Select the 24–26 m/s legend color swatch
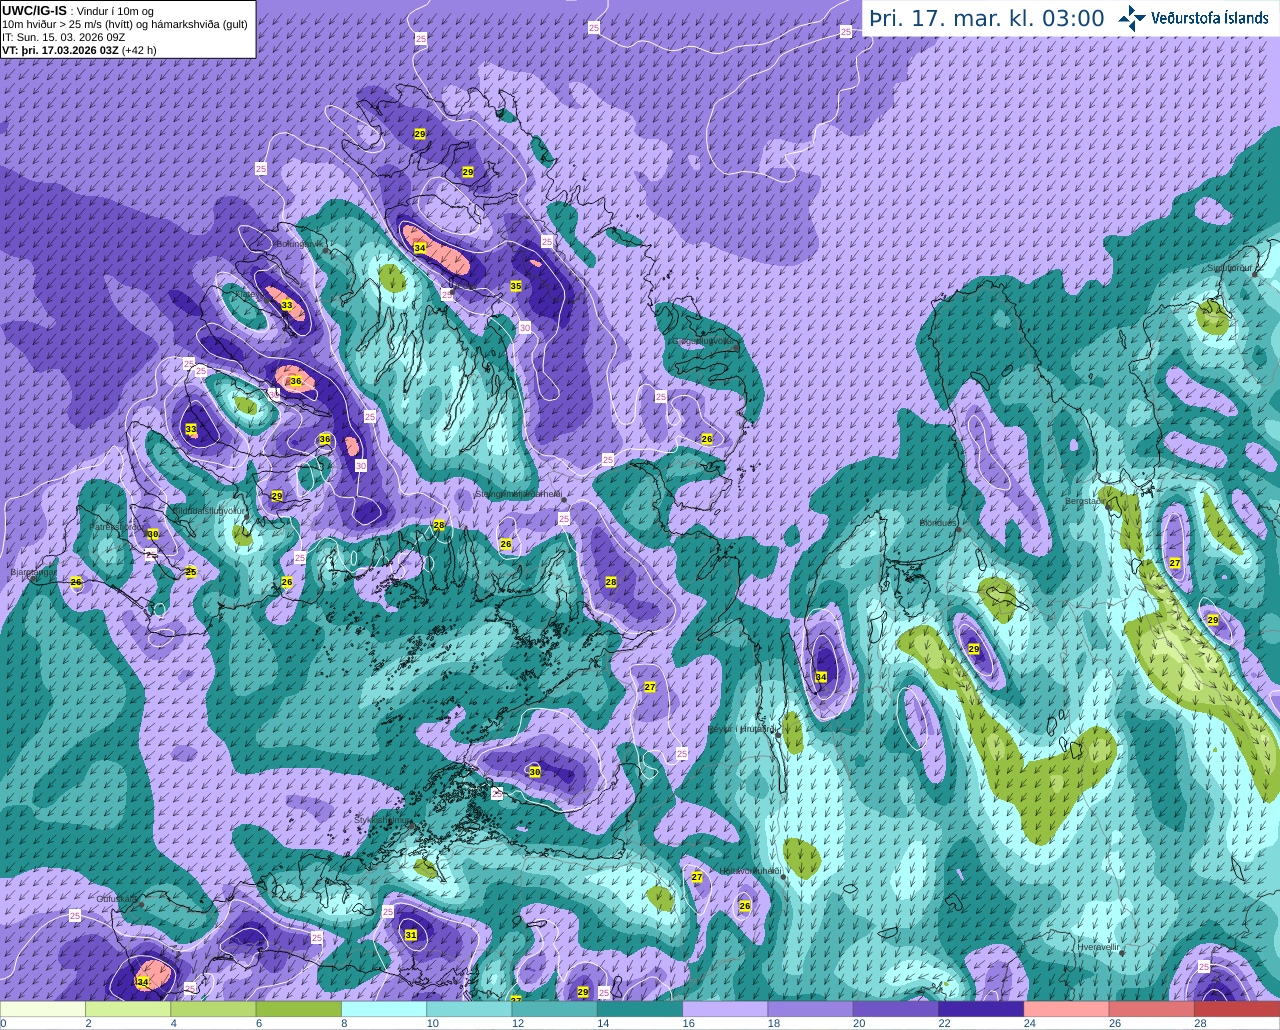Screen dimensions: 1280x1030 click(x=1067, y=1009)
